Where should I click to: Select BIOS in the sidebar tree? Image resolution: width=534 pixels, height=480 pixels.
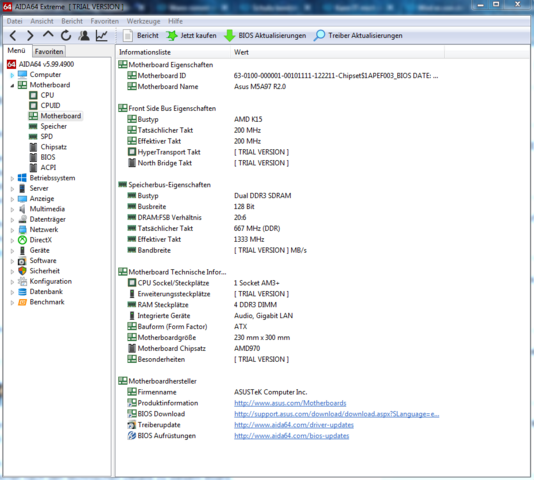click(48, 157)
